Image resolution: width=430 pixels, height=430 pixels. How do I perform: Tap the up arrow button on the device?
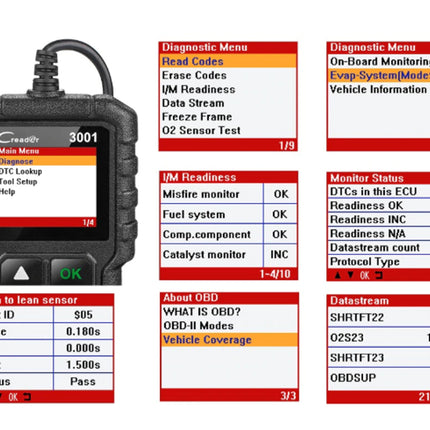tap(21, 273)
